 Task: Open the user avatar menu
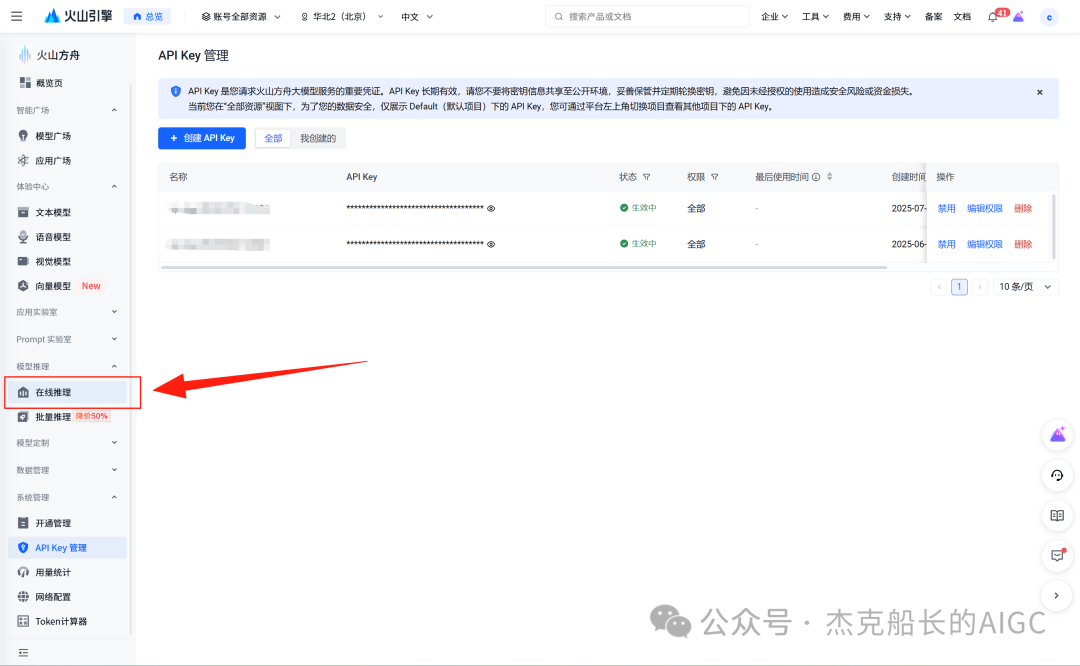coord(1049,17)
